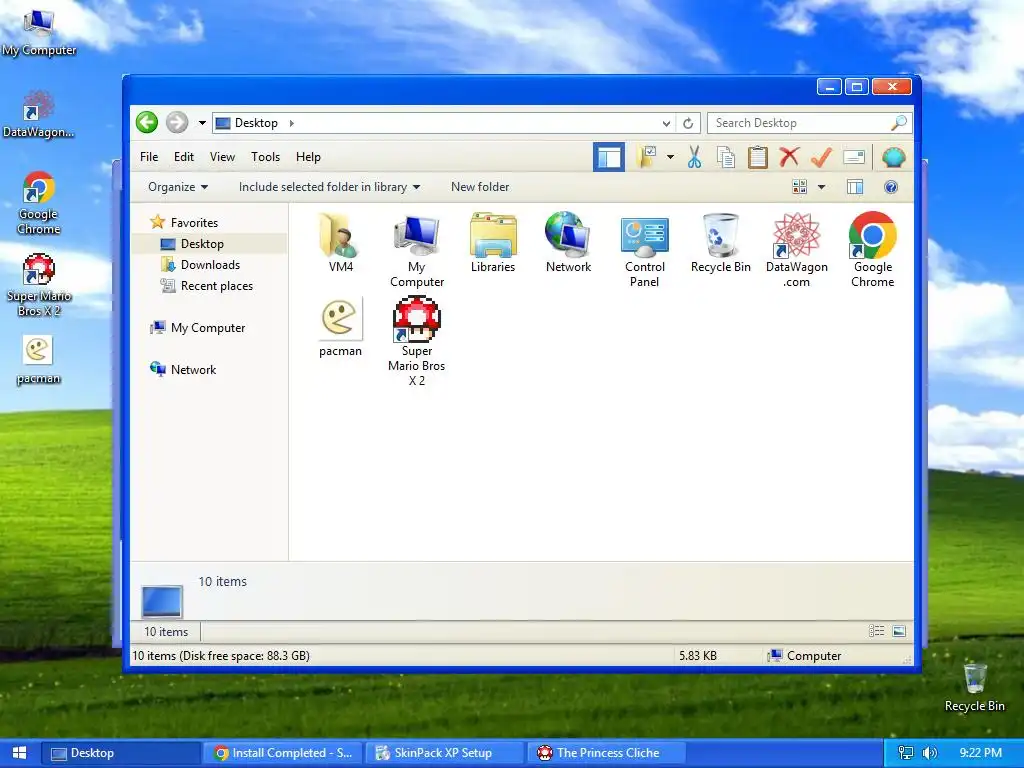Open the Tools menu

[x=265, y=157]
